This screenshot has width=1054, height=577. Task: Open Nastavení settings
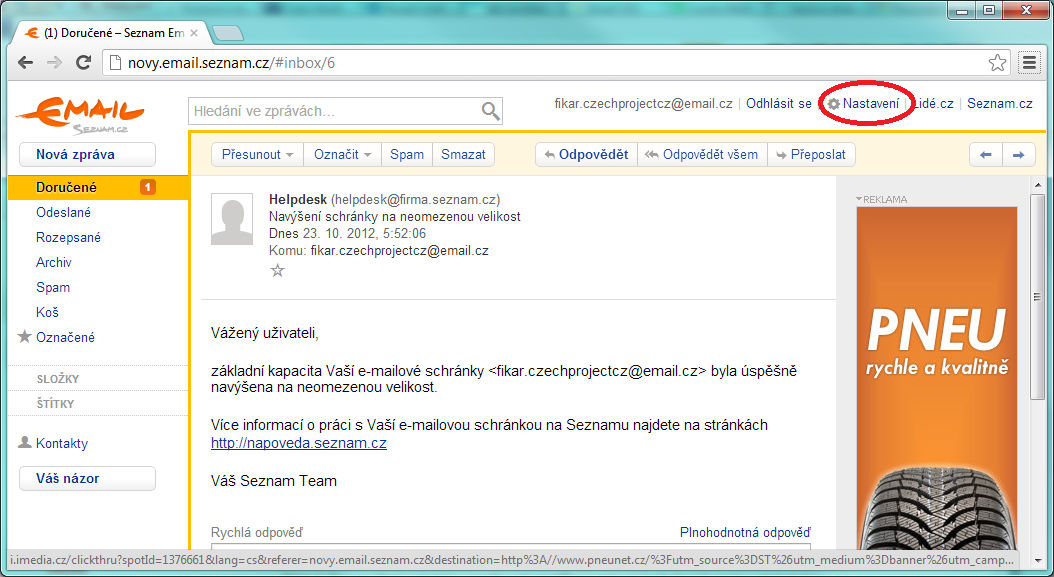(x=863, y=104)
